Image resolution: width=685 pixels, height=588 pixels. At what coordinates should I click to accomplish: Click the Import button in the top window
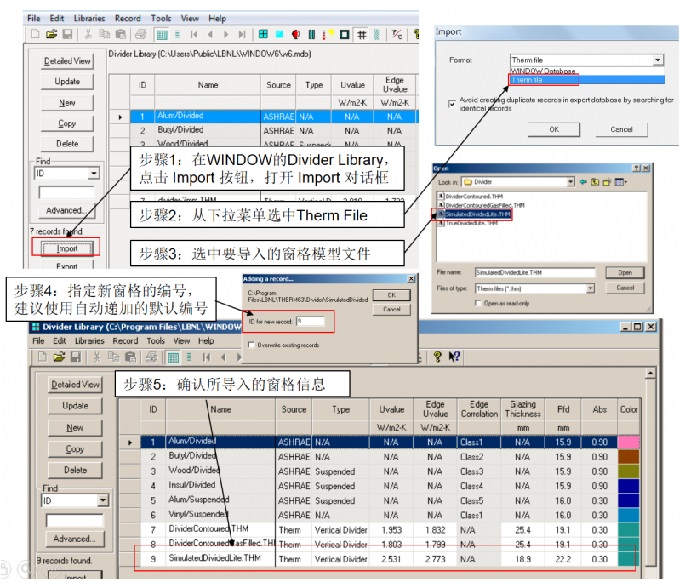coord(67,248)
